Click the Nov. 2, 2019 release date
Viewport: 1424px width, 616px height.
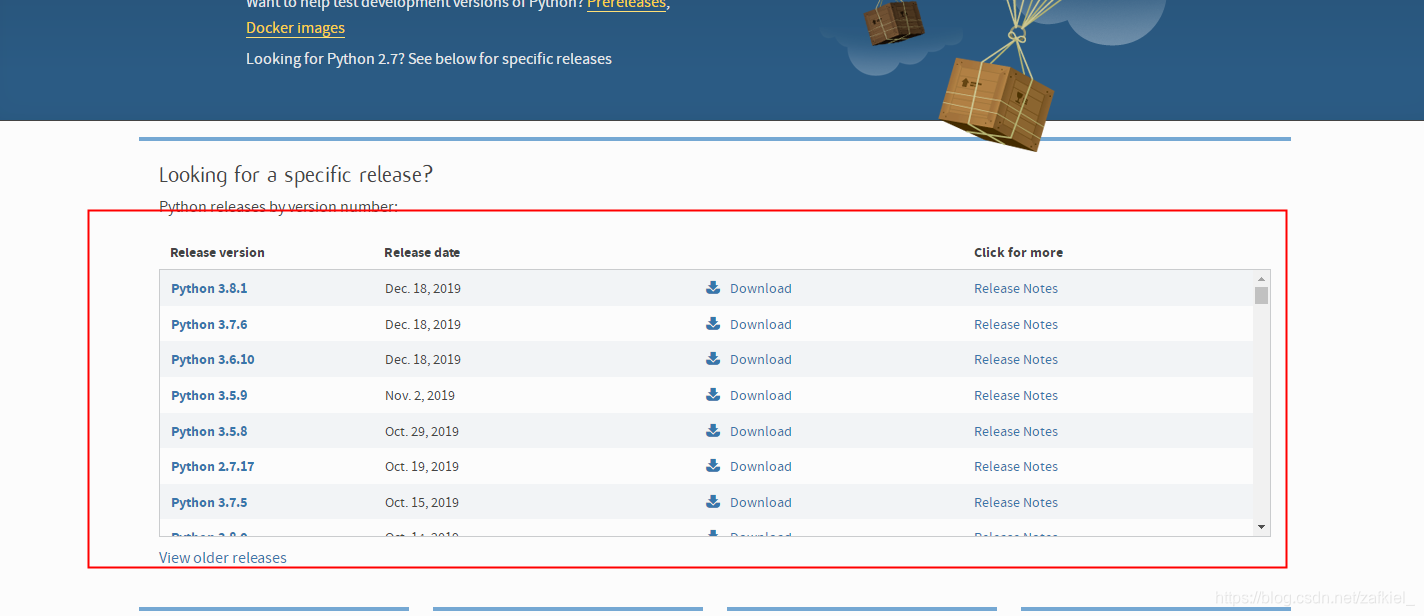[x=420, y=395]
